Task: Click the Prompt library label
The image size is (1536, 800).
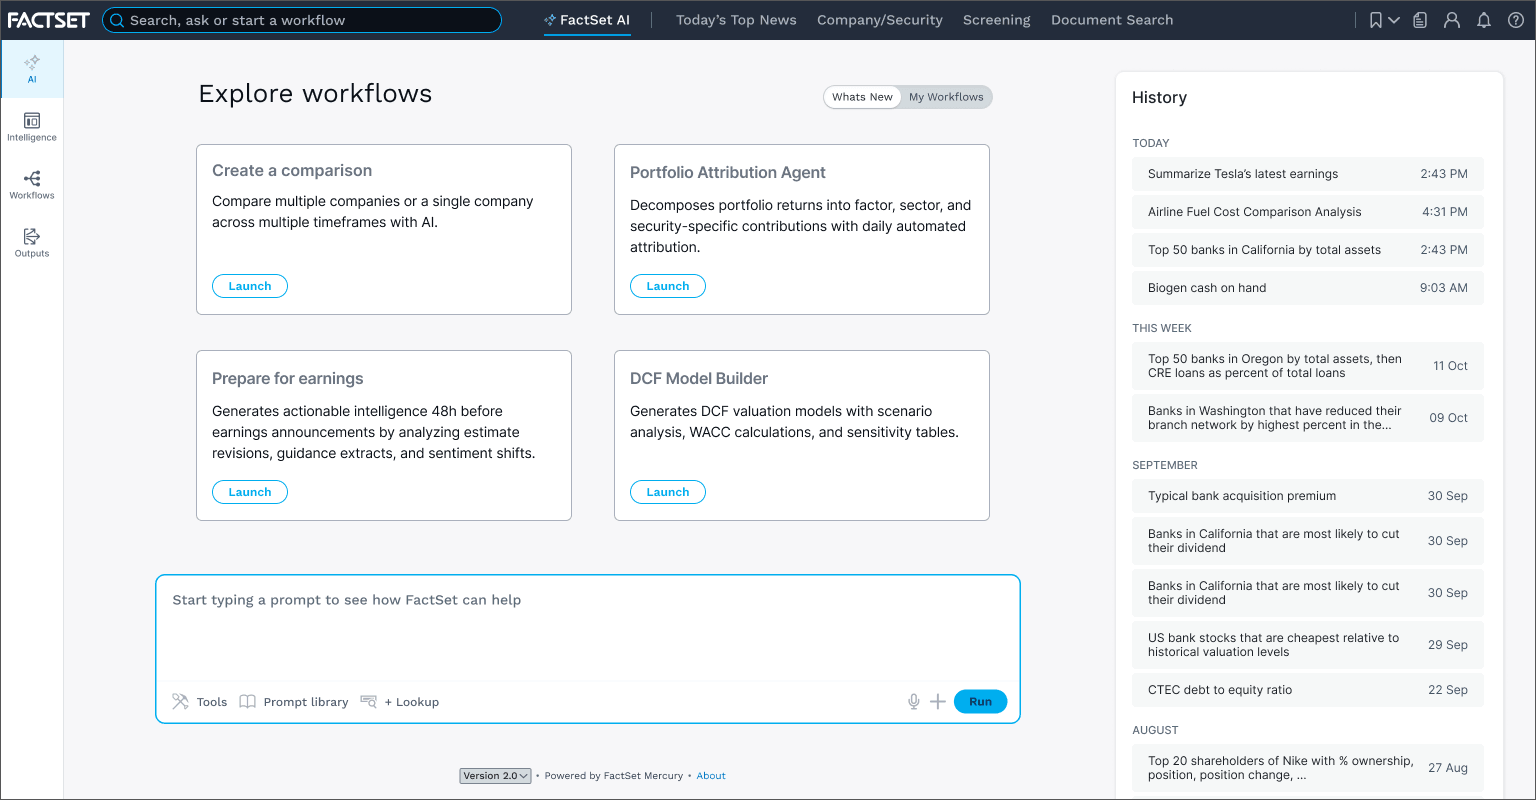Action: (306, 702)
